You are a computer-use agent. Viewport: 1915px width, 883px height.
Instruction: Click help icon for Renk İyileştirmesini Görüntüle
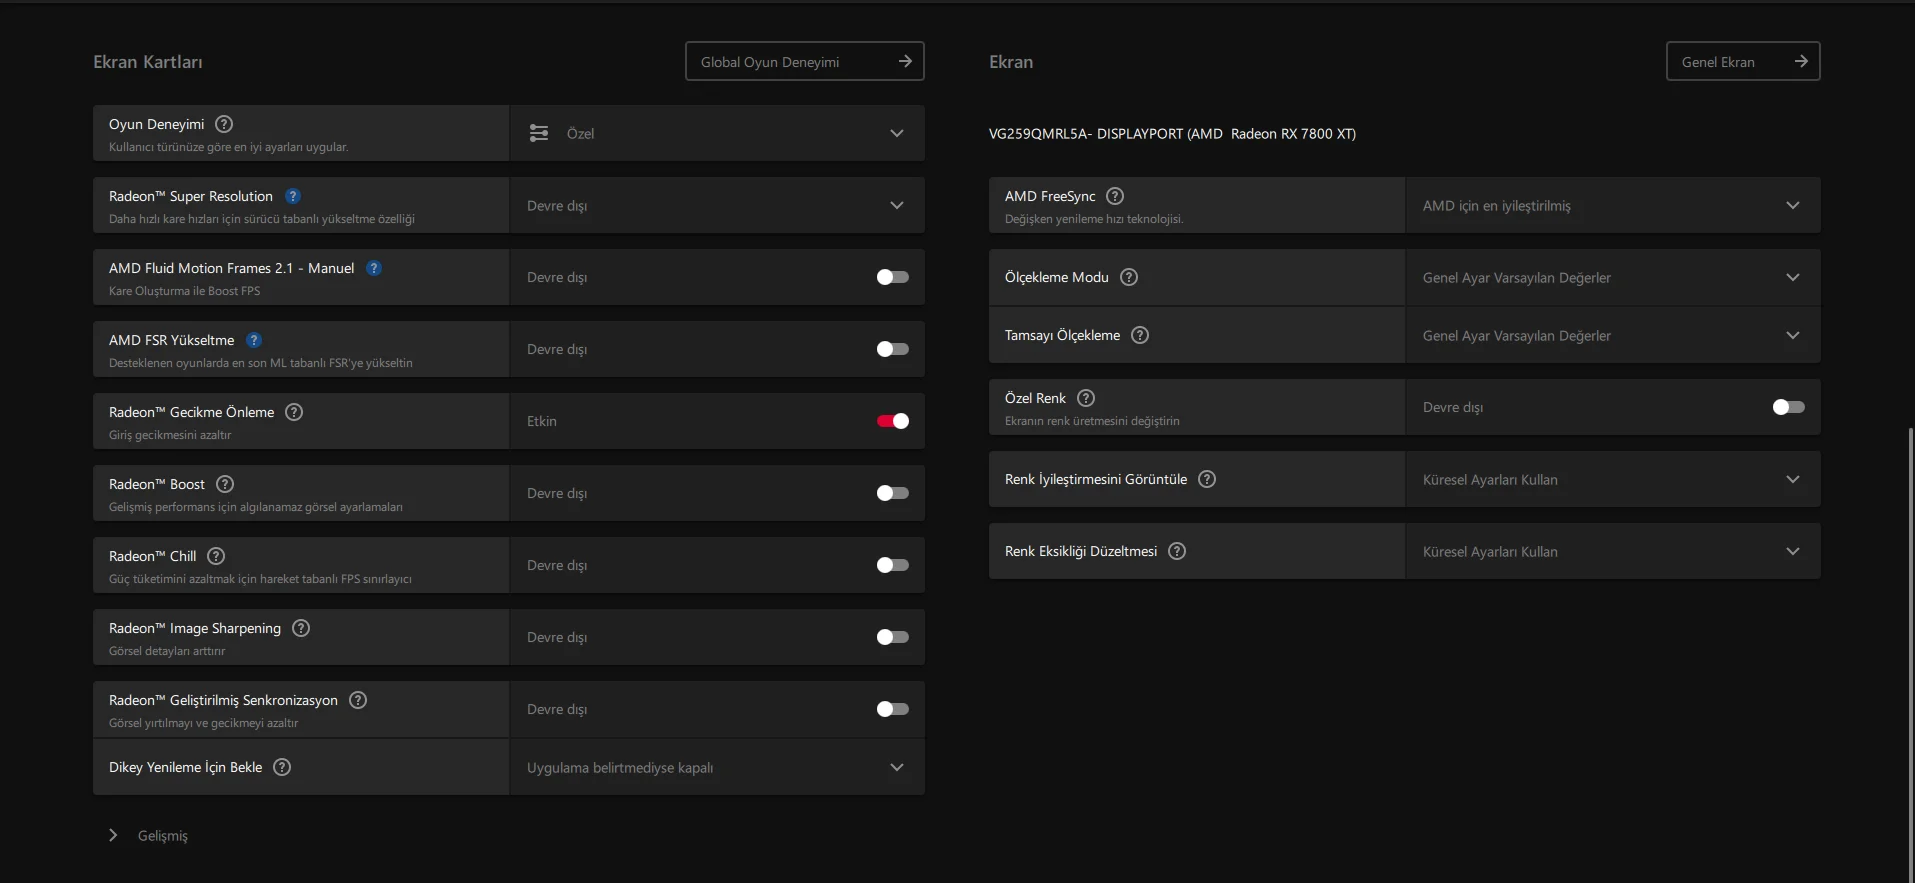click(x=1207, y=479)
